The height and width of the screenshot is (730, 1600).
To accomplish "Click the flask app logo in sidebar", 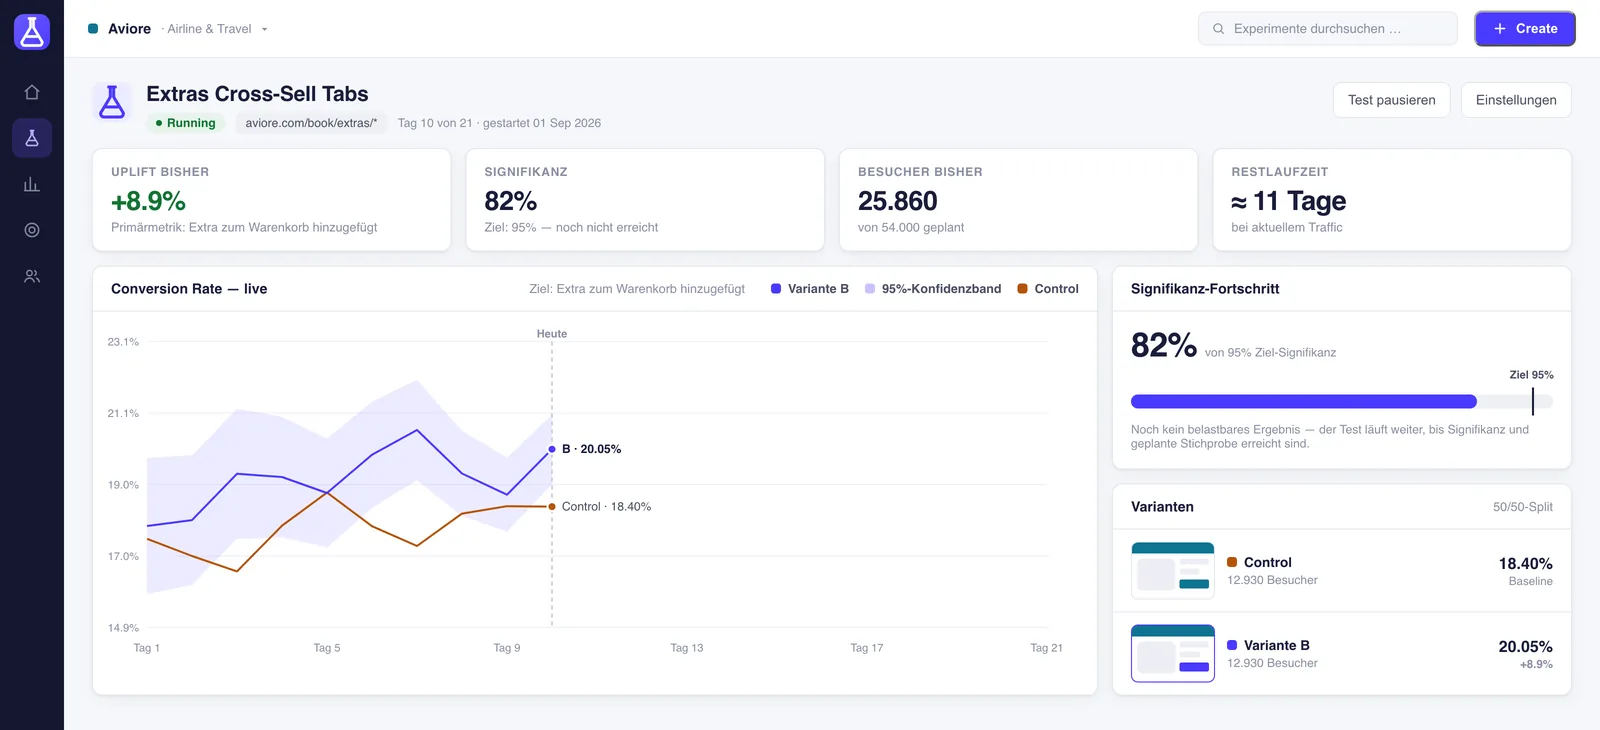I will (x=32, y=32).
